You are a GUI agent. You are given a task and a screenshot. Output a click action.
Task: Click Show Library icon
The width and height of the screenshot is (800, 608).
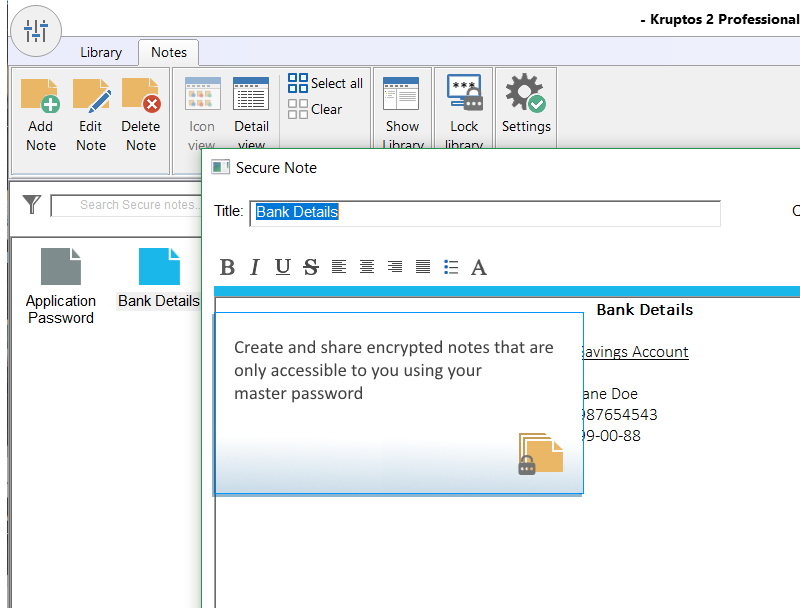(402, 95)
